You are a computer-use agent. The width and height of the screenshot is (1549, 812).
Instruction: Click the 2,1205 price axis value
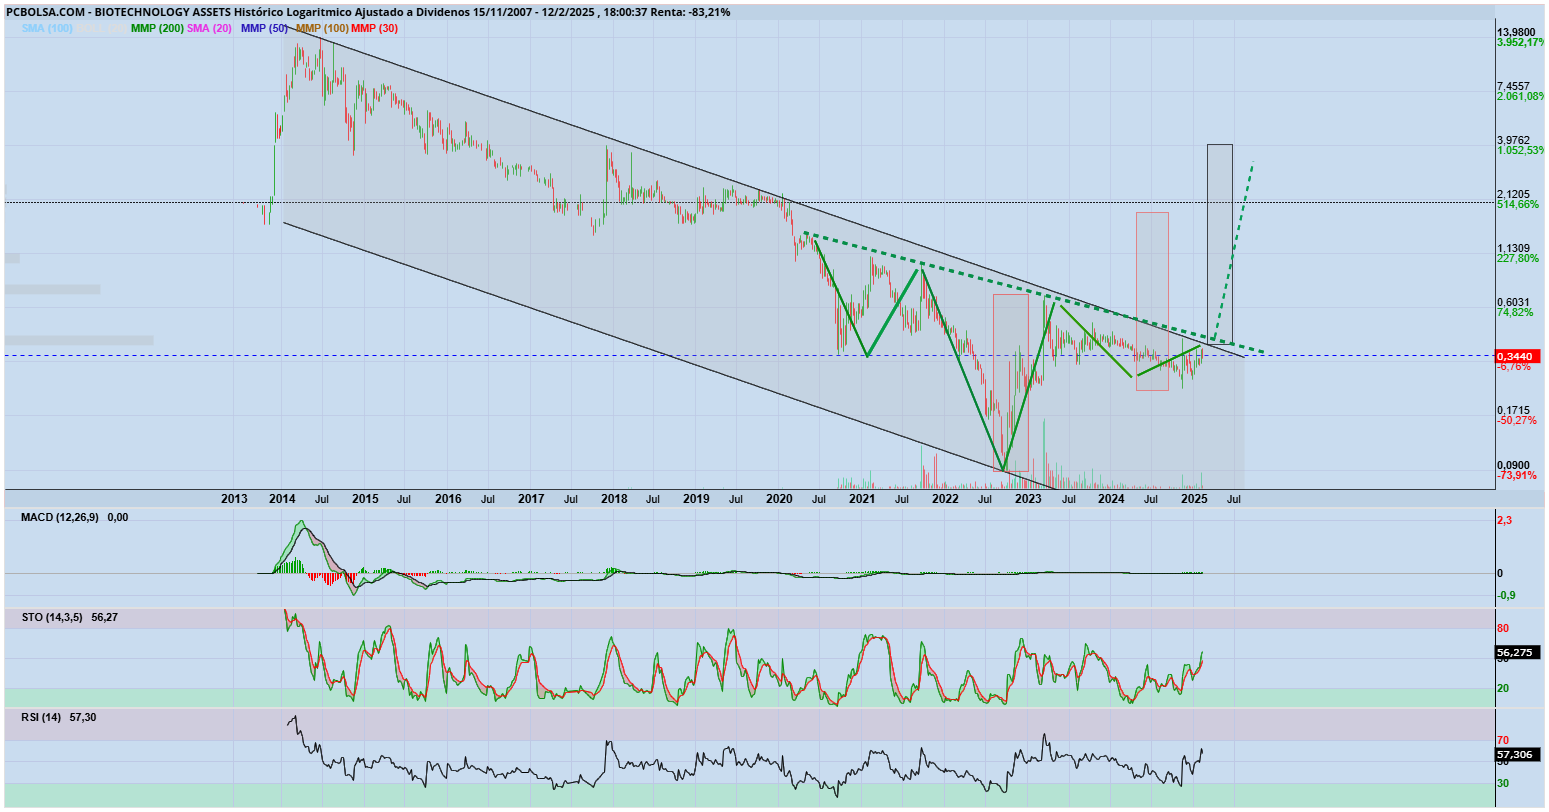tap(1515, 194)
